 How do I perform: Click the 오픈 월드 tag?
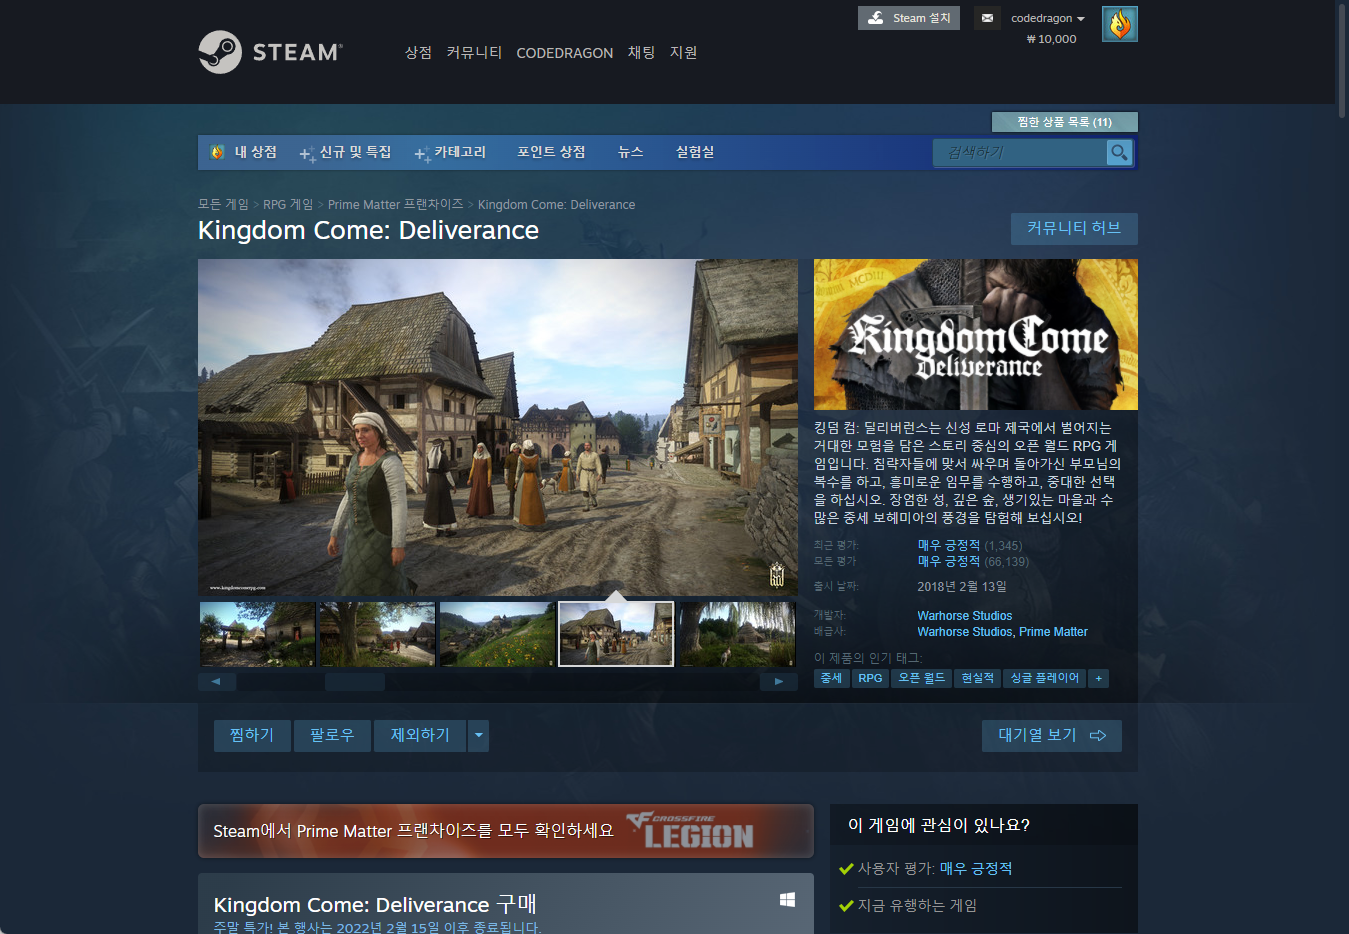[921, 678]
